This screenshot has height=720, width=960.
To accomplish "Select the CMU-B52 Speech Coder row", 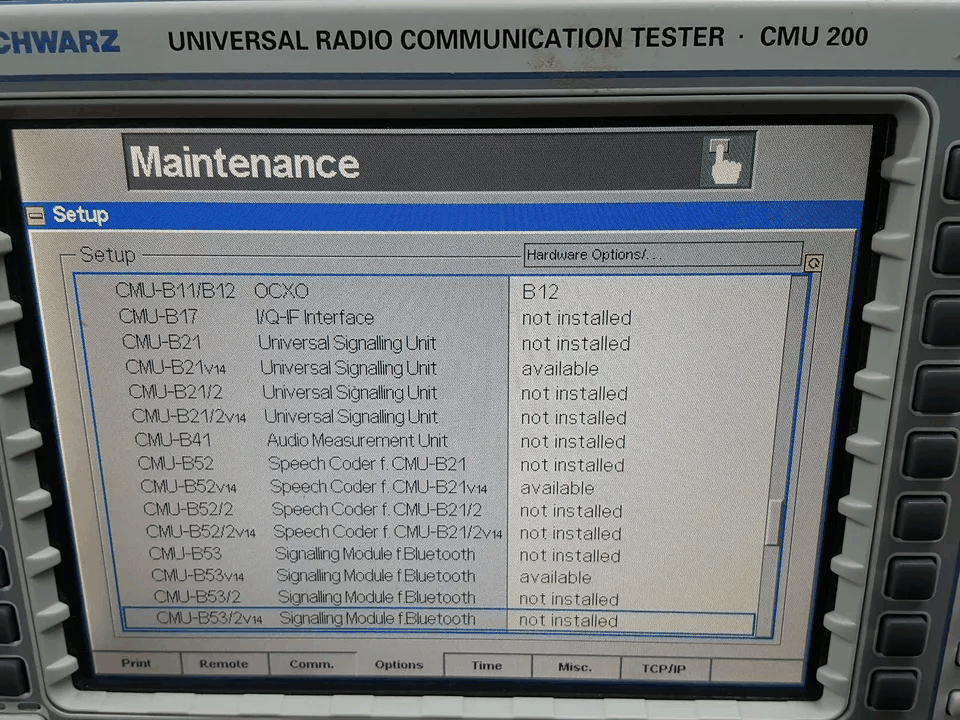I will [438, 464].
